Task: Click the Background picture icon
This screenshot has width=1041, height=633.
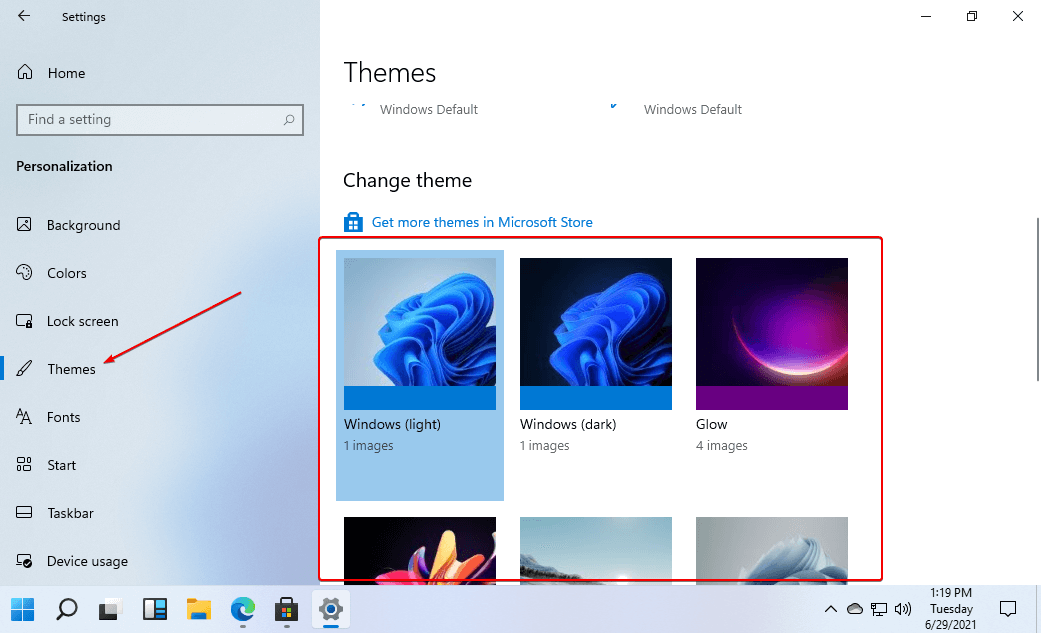Action: click(x=24, y=225)
